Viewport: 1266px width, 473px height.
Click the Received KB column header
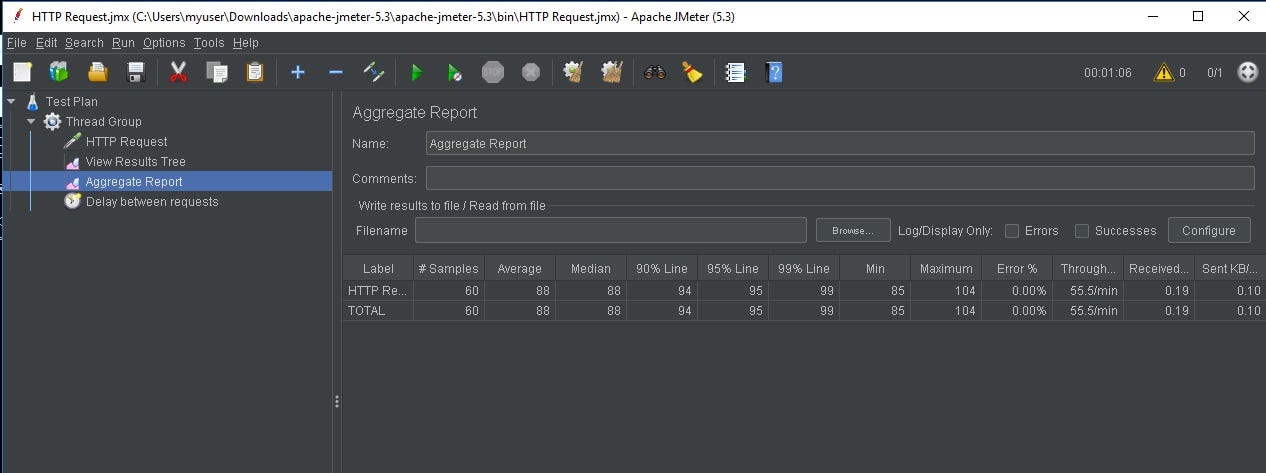click(1159, 268)
